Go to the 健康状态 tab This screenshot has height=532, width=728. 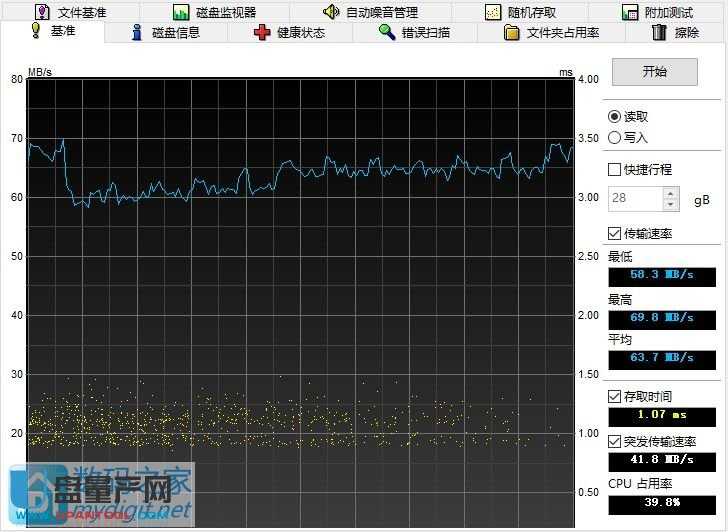tap(289, 32)
